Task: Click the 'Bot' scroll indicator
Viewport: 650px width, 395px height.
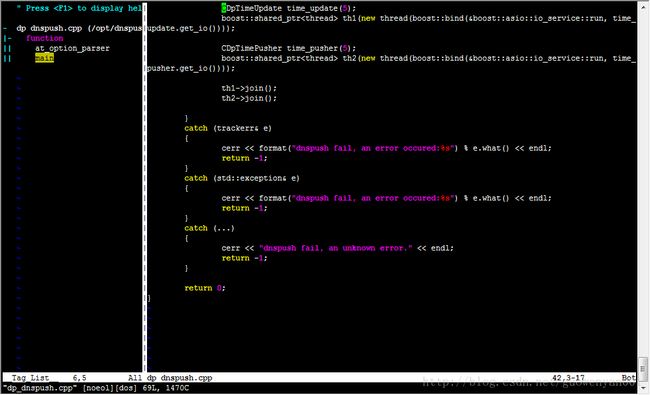Action: tap(628, 378)
